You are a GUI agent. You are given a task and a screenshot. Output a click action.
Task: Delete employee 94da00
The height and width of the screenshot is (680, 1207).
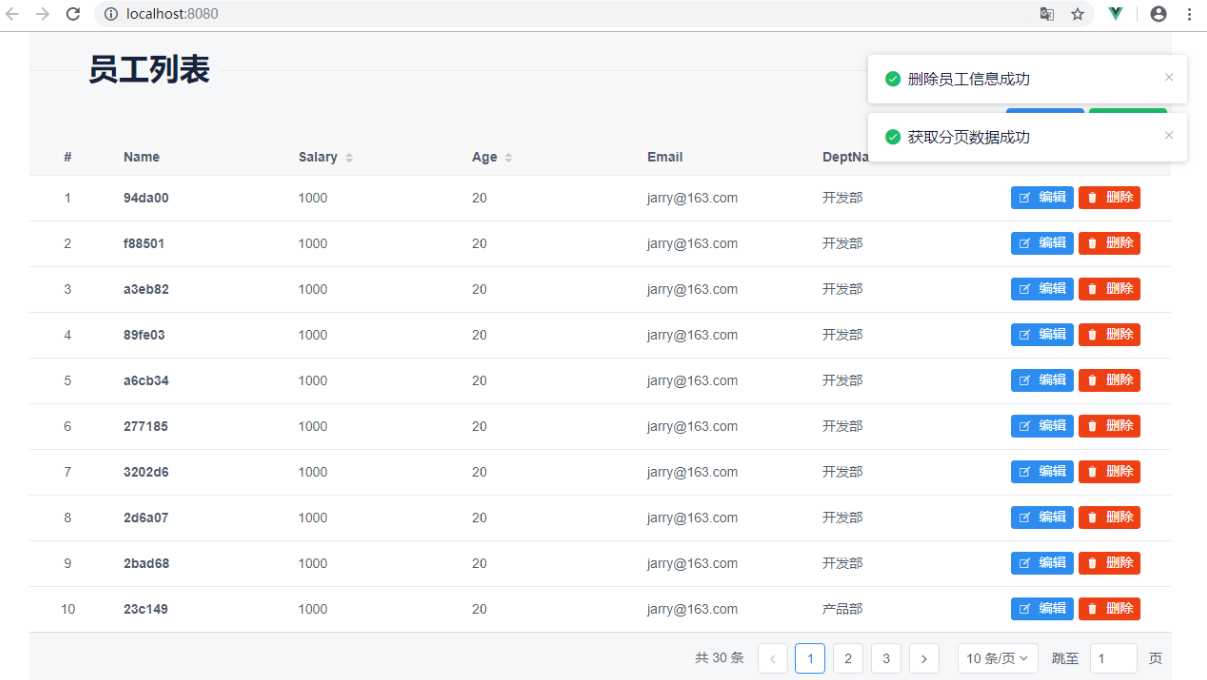click(x=1109, y=197)
